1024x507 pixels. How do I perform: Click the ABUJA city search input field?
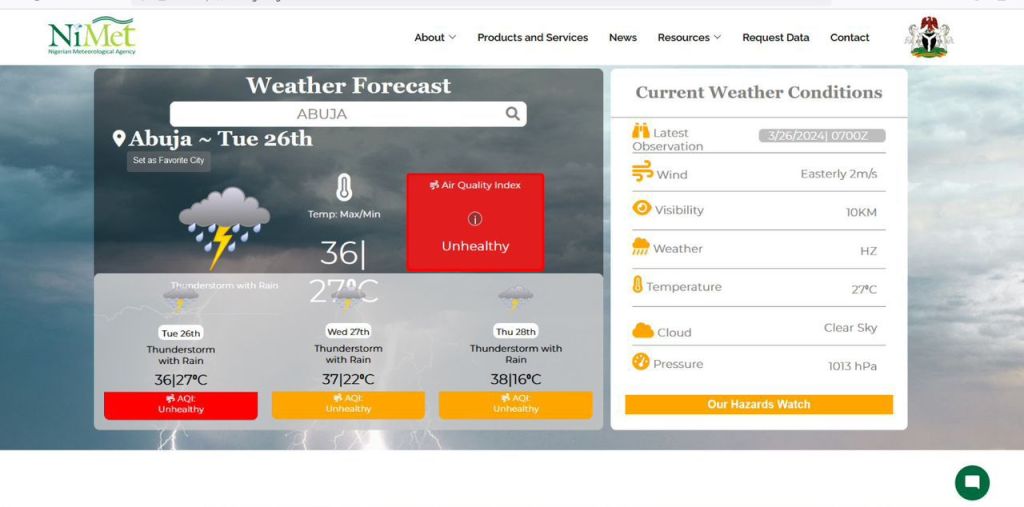(x=330, y=114)
